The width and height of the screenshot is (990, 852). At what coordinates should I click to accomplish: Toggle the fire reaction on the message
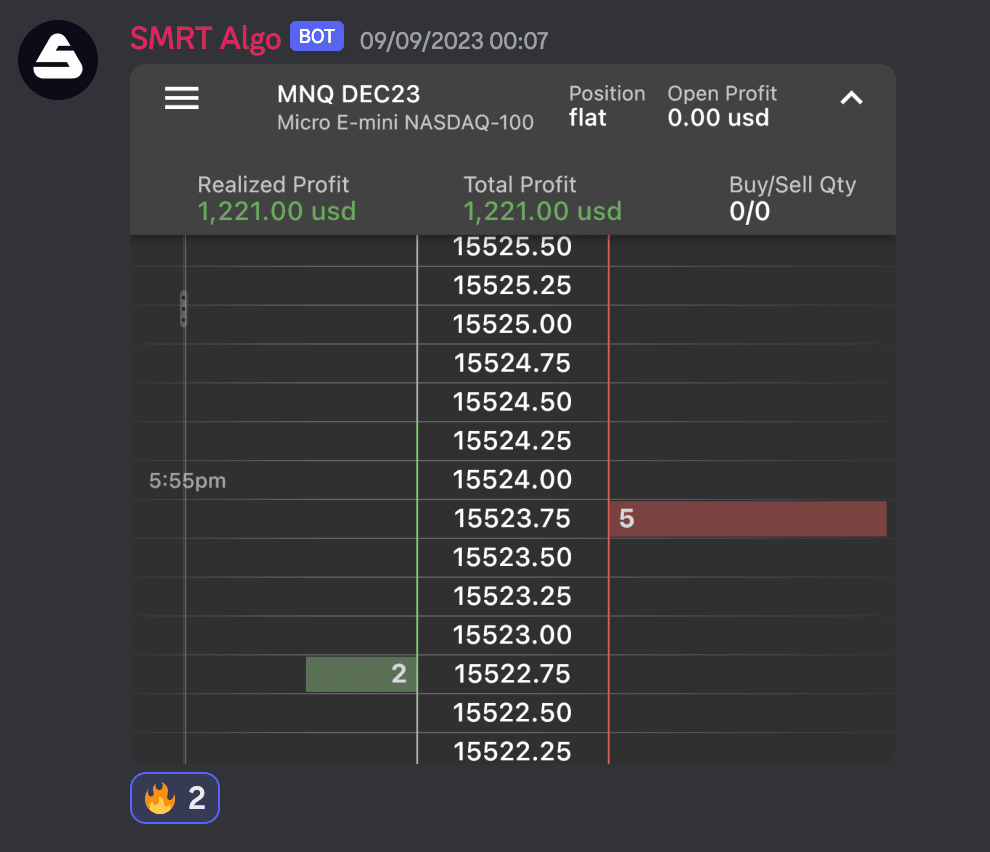(x=174, y=798)
